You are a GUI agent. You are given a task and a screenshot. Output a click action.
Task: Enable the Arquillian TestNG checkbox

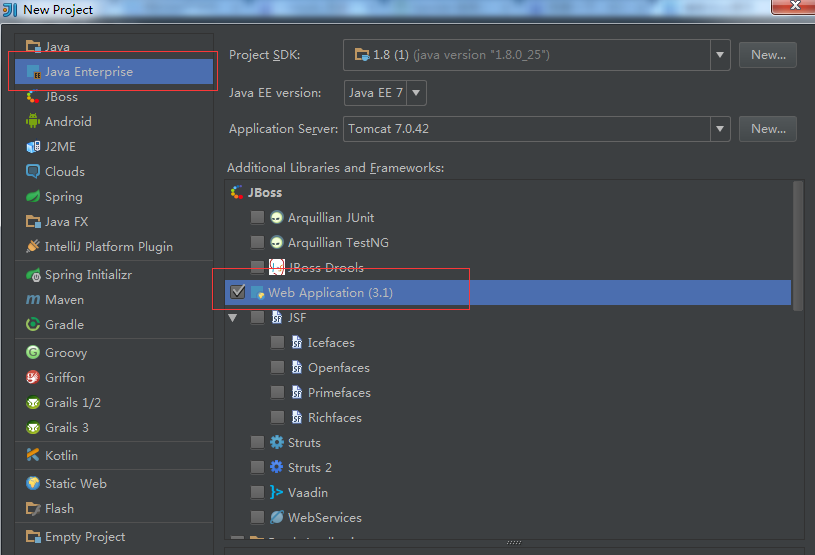tap(257, 242)
